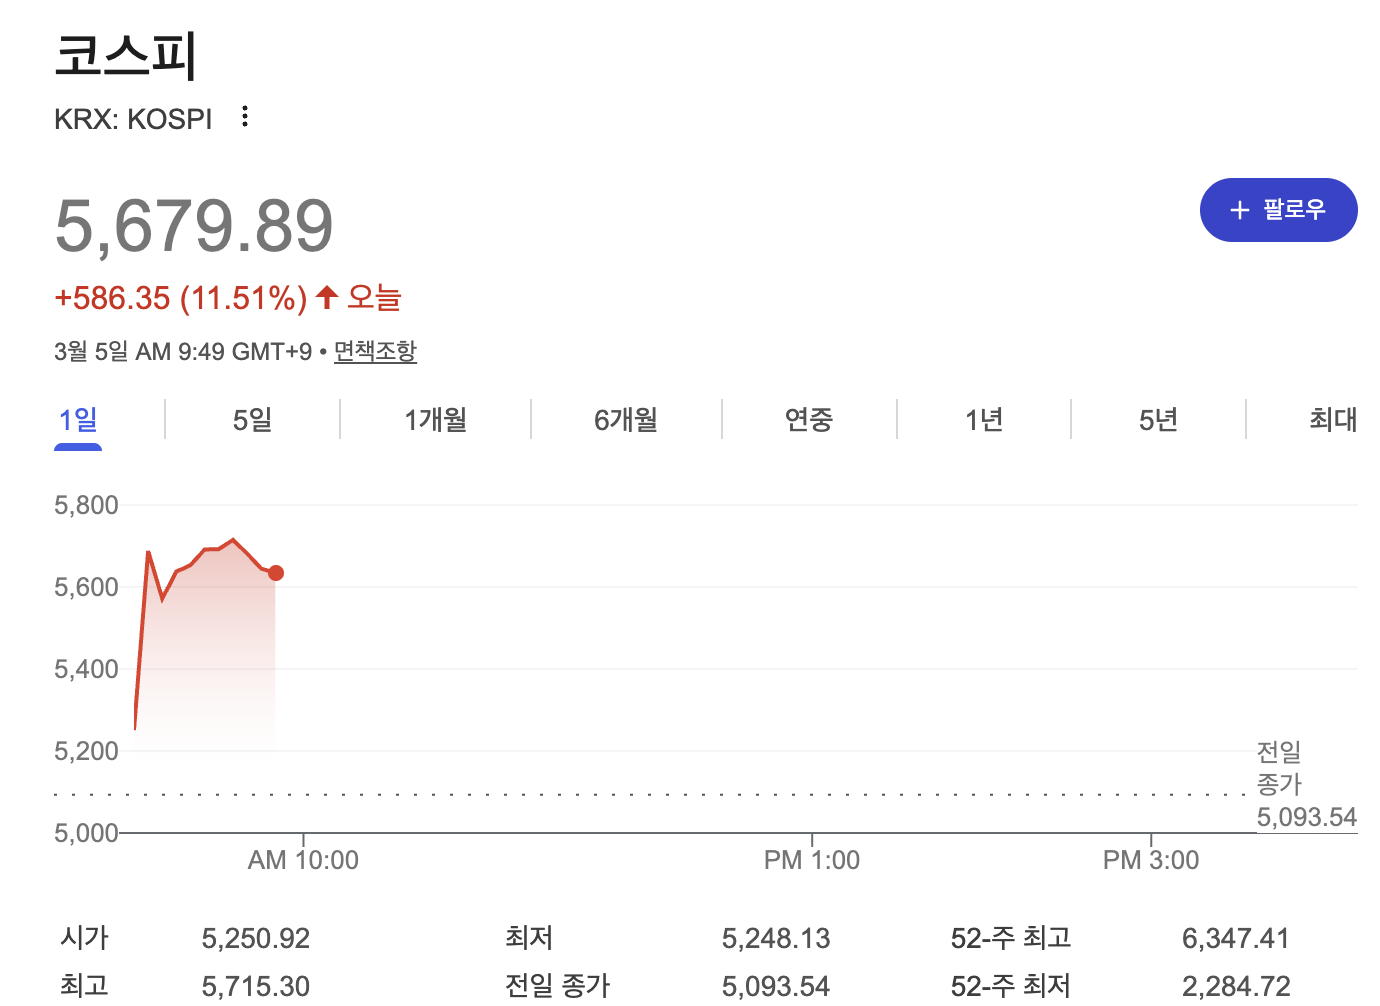
Task: Open the 5년 historical chart
Action: pyautogui.click(x=1159, y=420)
